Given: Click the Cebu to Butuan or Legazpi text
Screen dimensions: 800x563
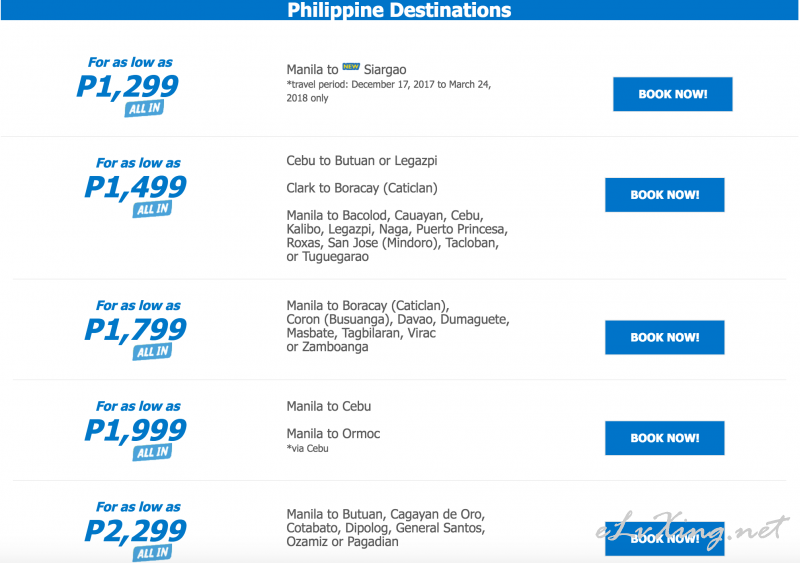Looking at the screenshot, I should point(362,161).
